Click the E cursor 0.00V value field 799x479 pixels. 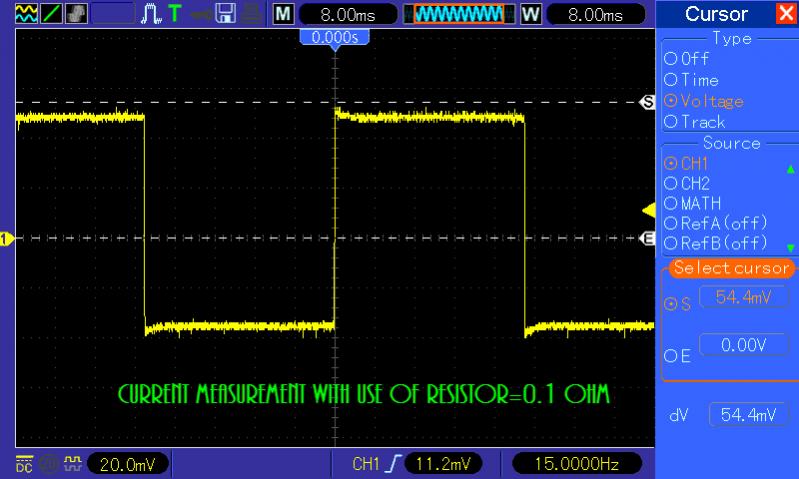click(x=743, y=345)
